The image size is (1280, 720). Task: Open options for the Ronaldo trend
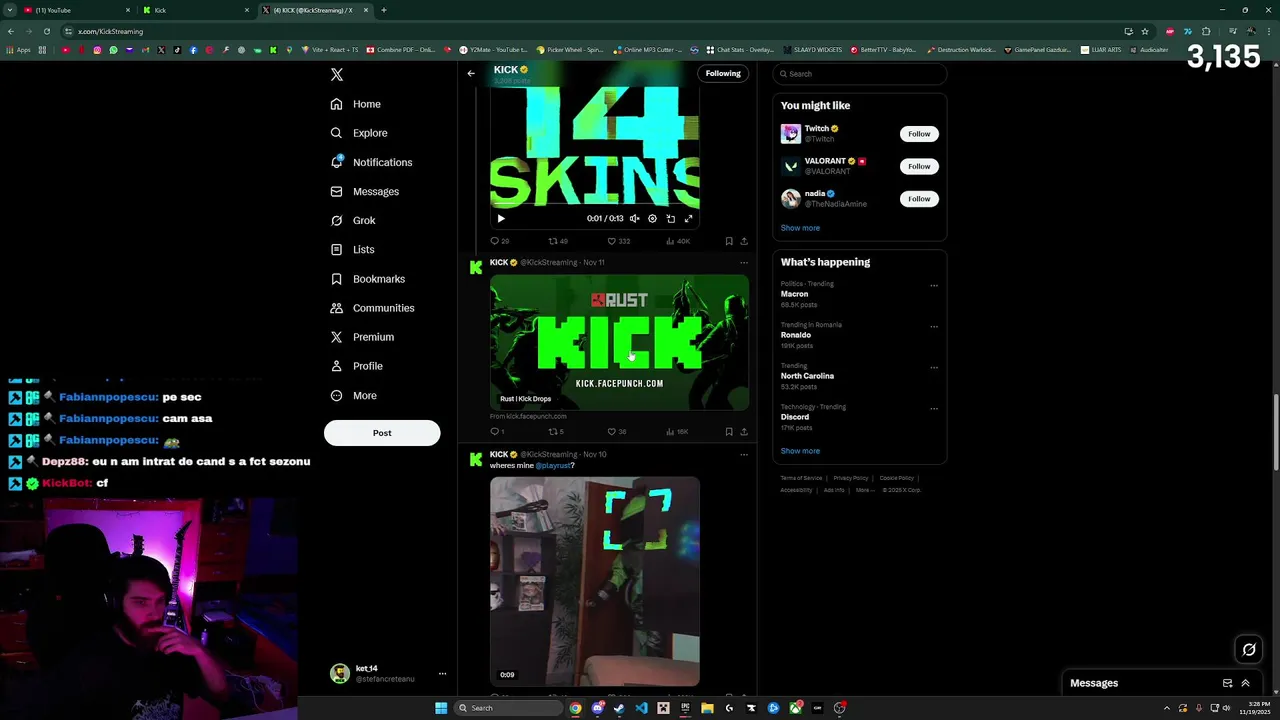934,327
